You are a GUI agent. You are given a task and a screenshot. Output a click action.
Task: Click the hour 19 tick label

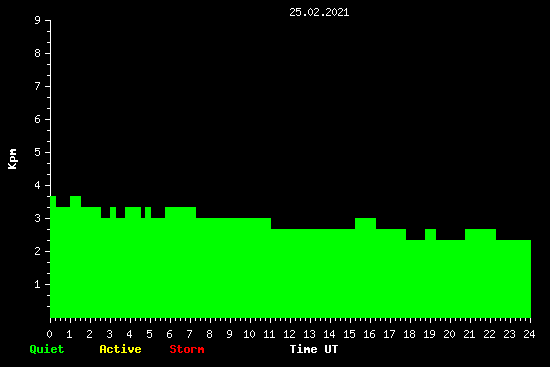(429, 334)
